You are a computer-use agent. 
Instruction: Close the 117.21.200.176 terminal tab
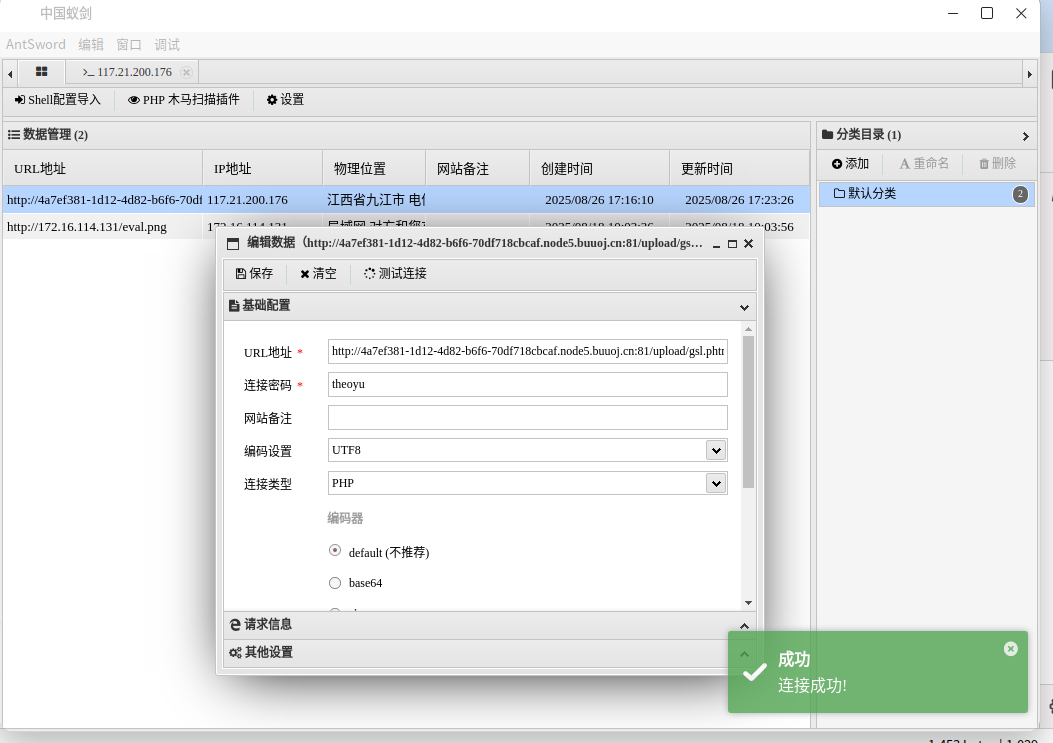click(x=187, y=72)
